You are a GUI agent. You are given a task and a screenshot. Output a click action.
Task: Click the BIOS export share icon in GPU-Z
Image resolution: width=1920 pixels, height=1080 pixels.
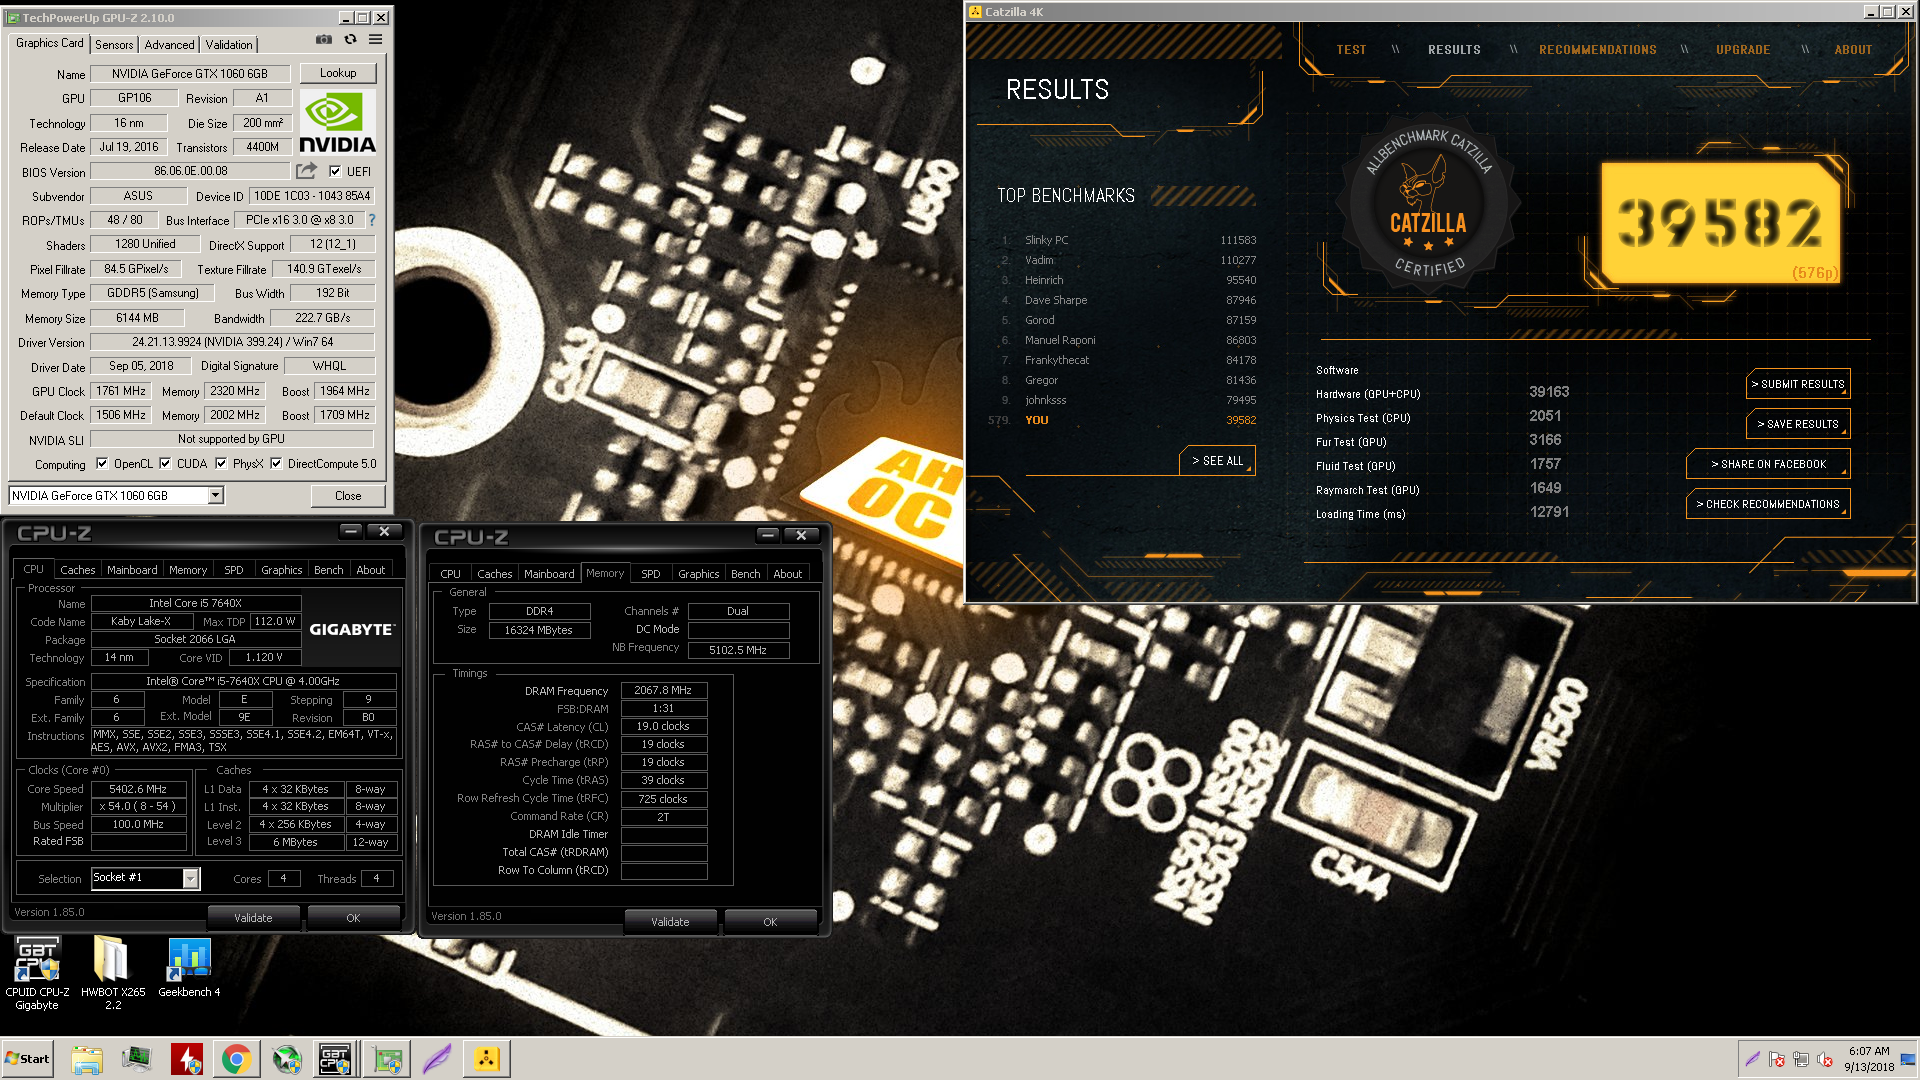pos(306,171)
